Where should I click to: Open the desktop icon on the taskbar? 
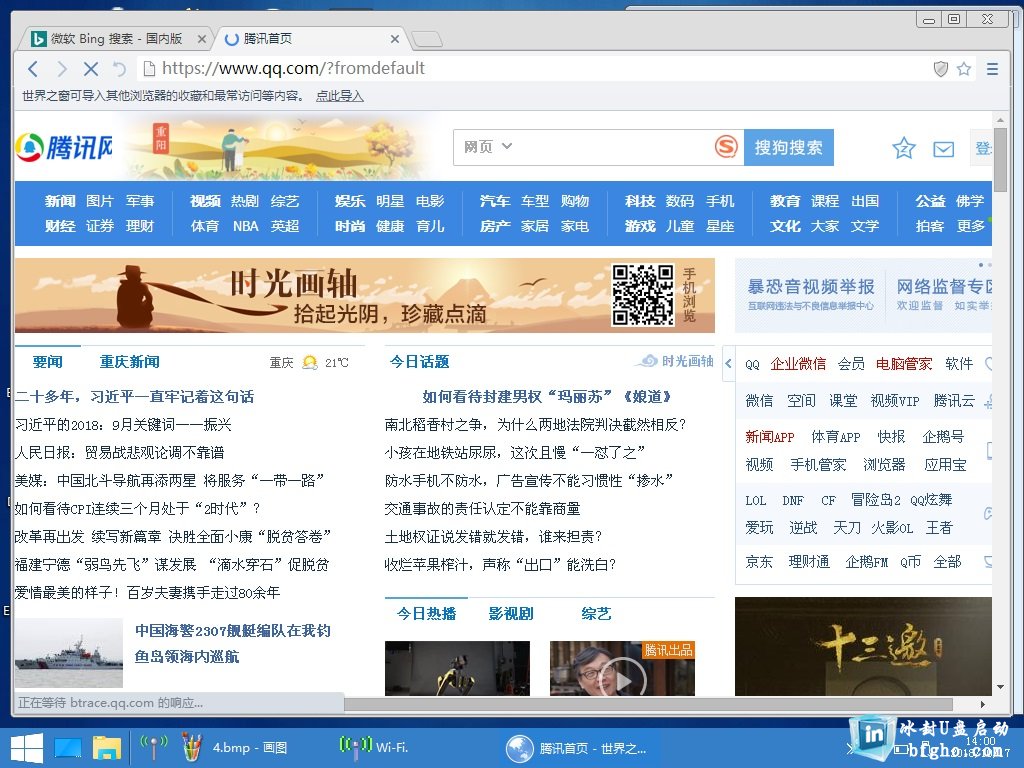pyautogui.click(x=68, y=748)
